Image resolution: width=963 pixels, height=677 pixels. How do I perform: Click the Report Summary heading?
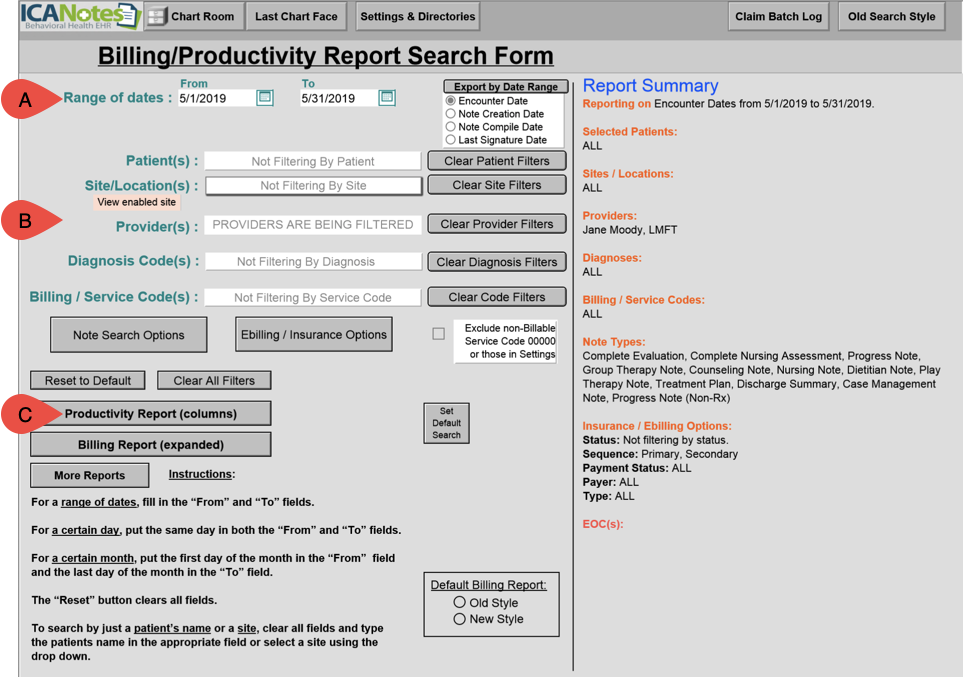(650, 85)
